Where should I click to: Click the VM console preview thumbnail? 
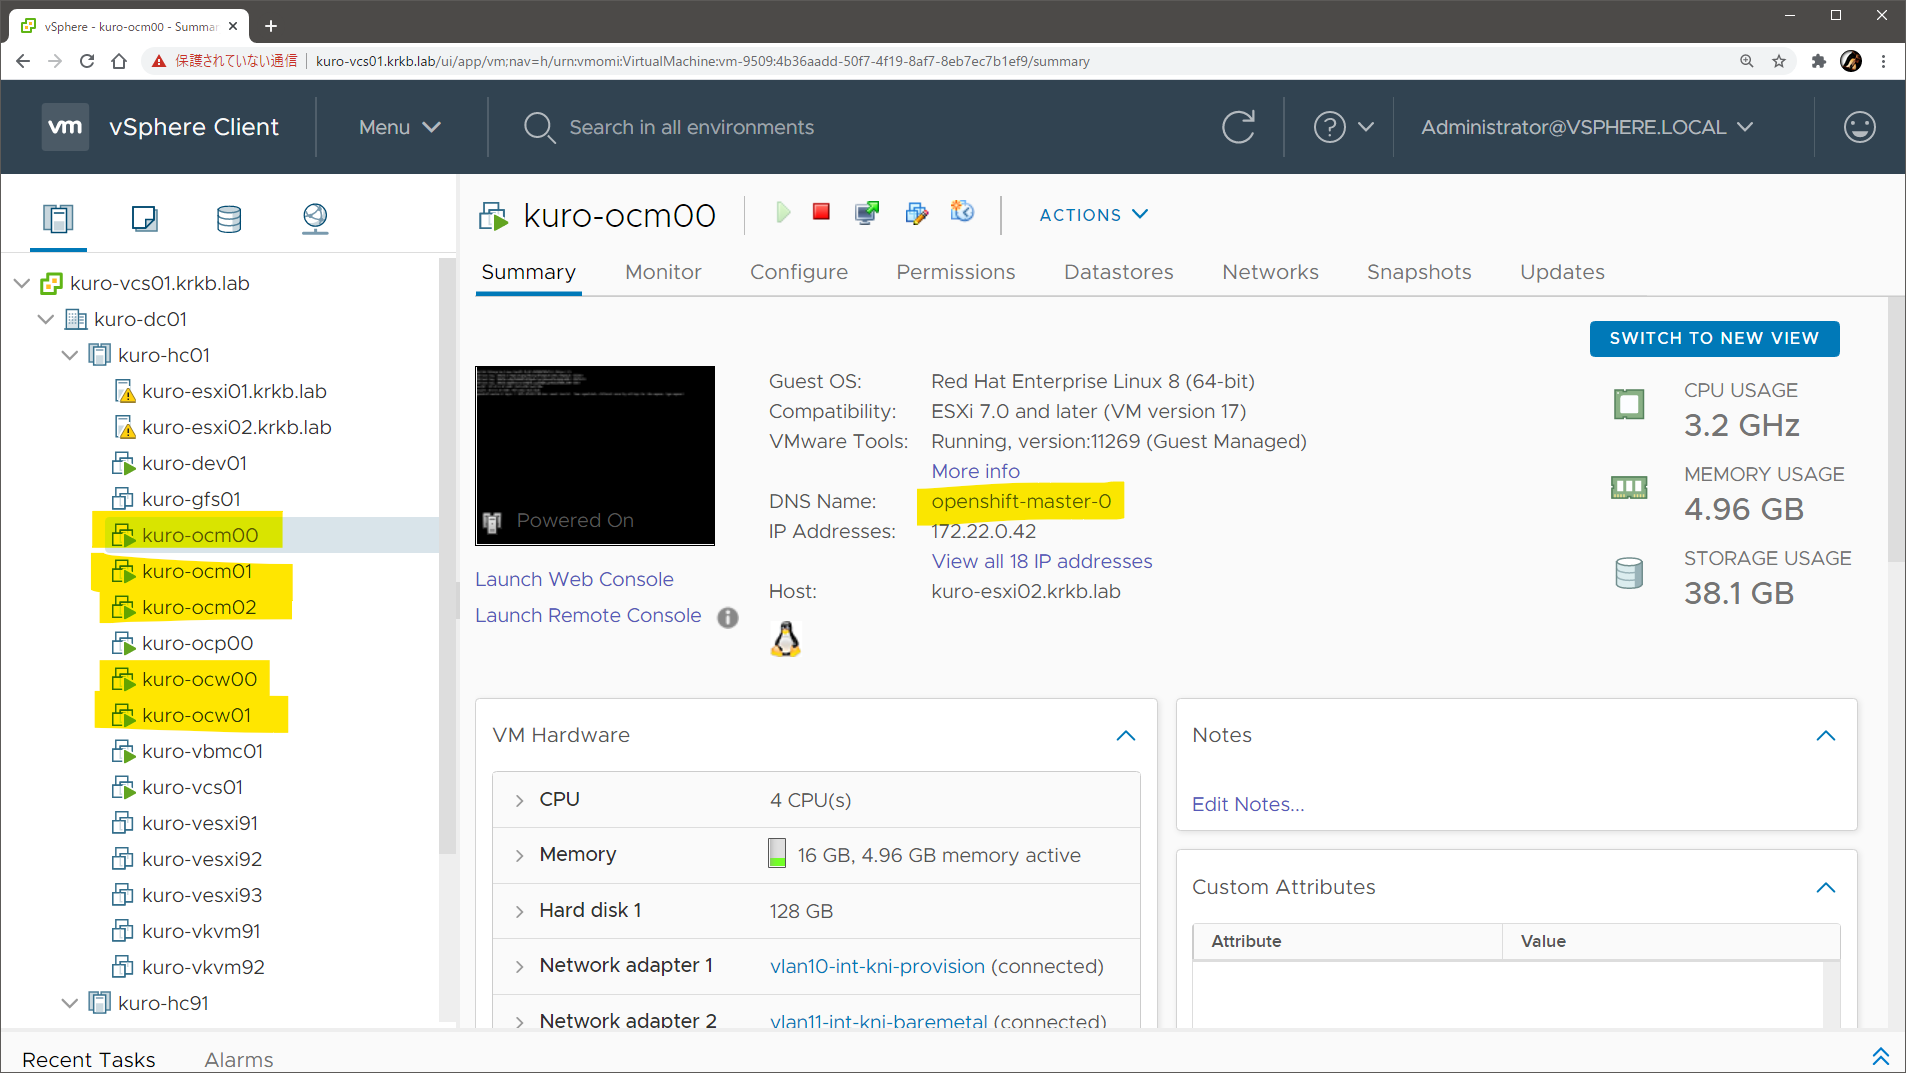(595, 455)
